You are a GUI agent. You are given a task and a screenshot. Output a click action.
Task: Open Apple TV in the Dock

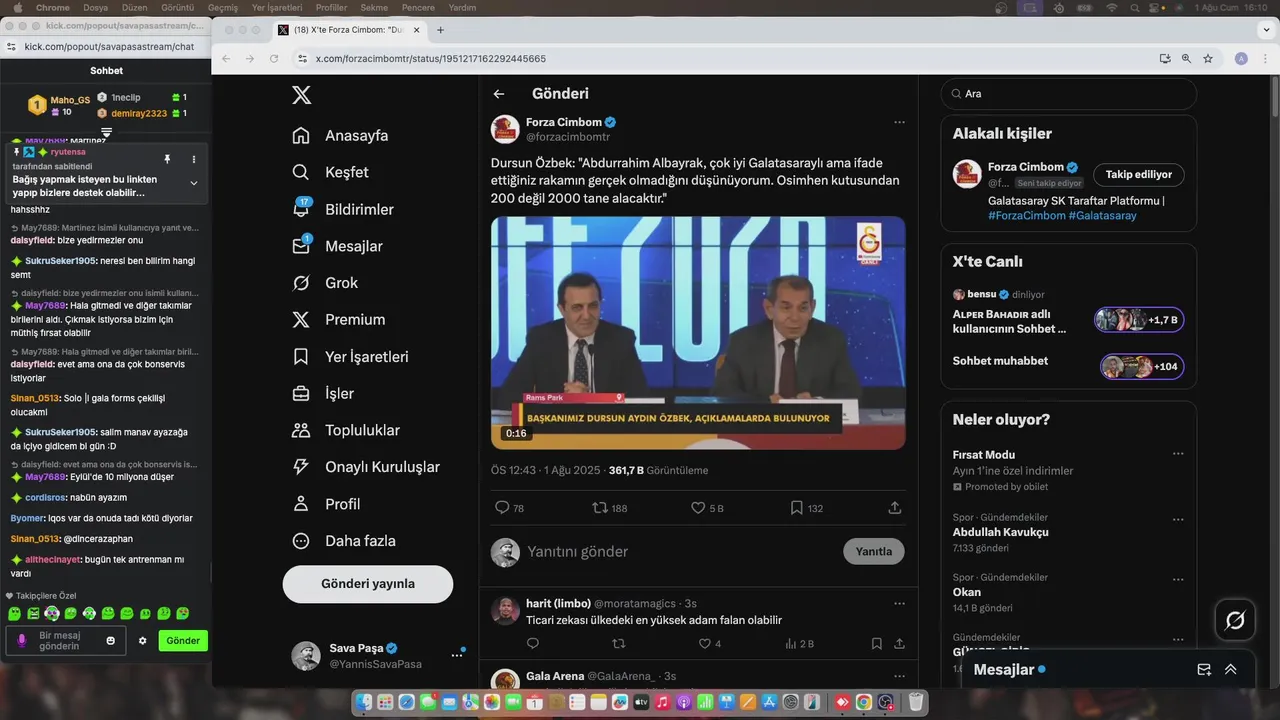(641, 703)
